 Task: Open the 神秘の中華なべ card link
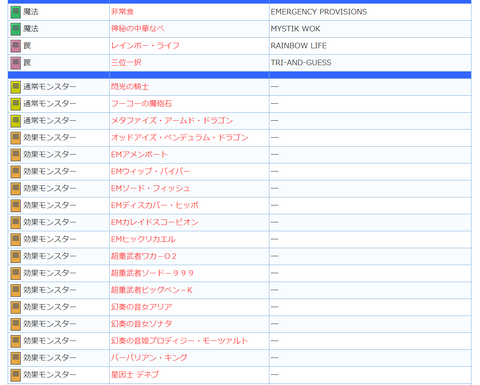[x=138, y=29]
